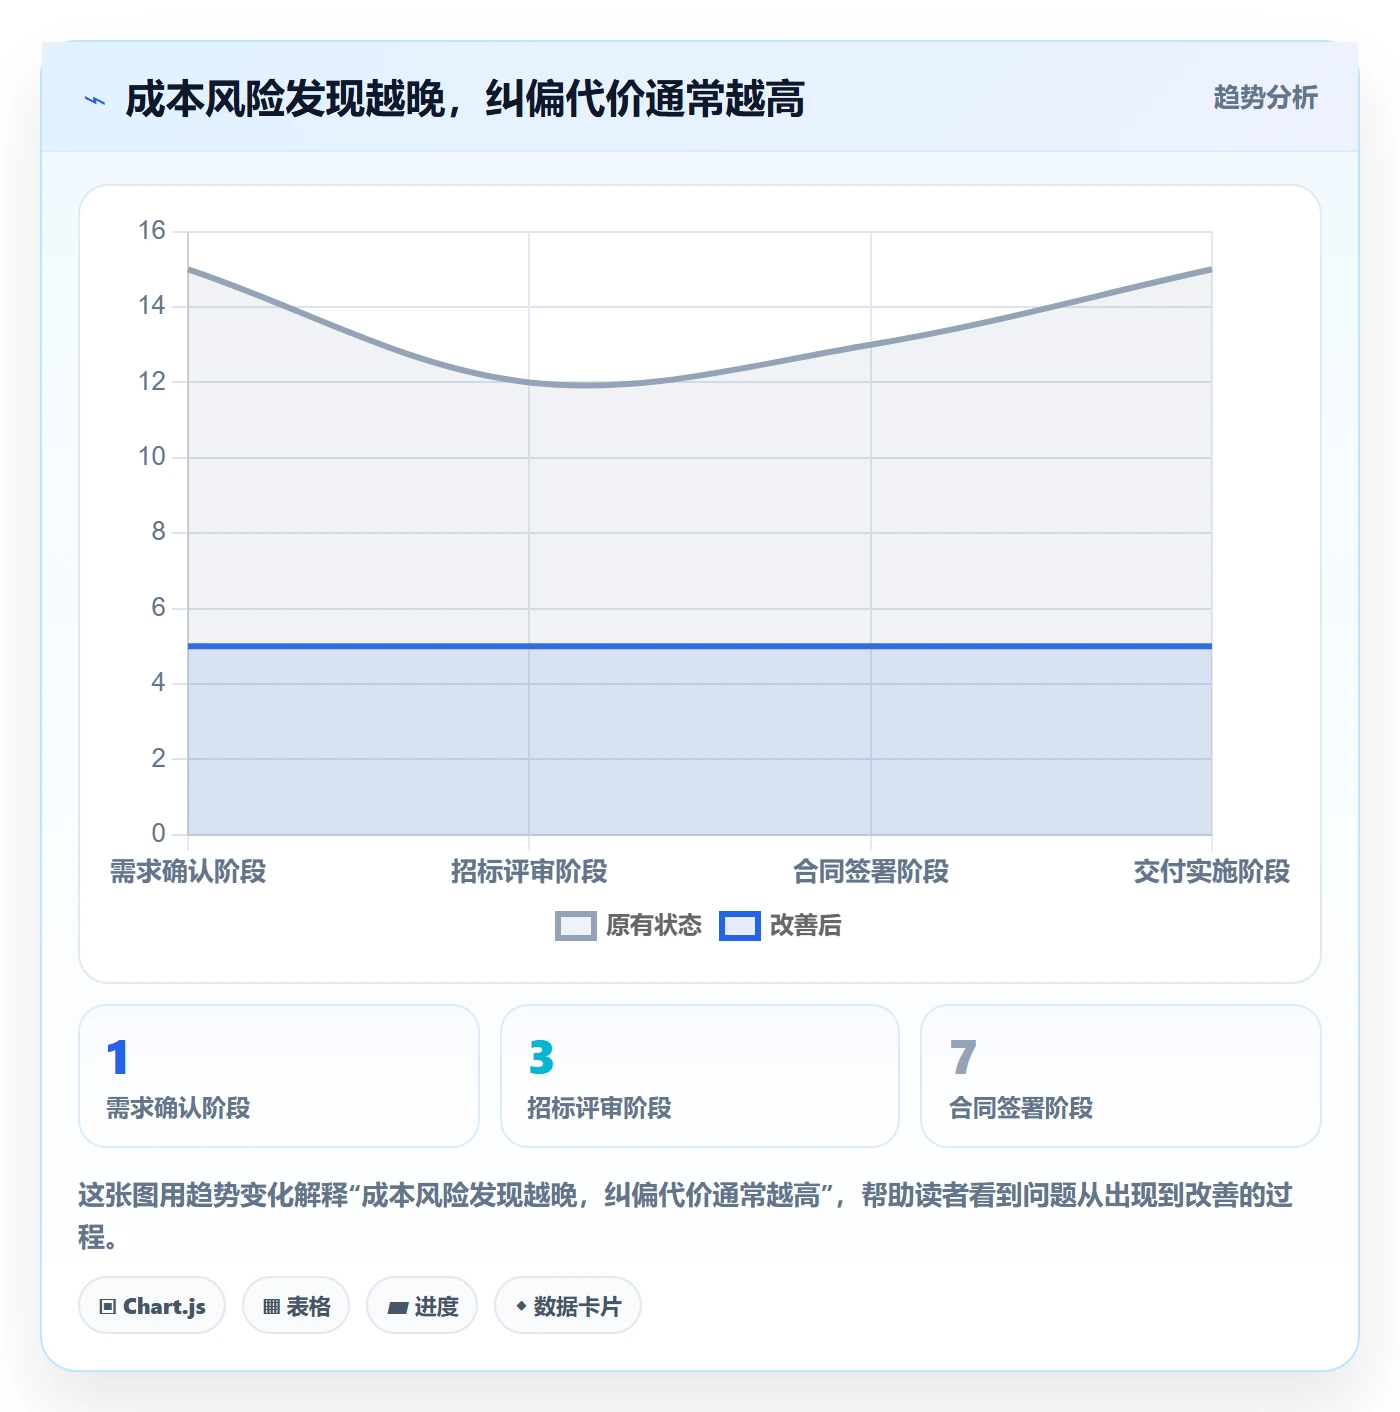Click 需求确认阶段 label in first stat card
Image resolution: width=1400 pixels, height=1412 pixels.
coord(178,1108)
